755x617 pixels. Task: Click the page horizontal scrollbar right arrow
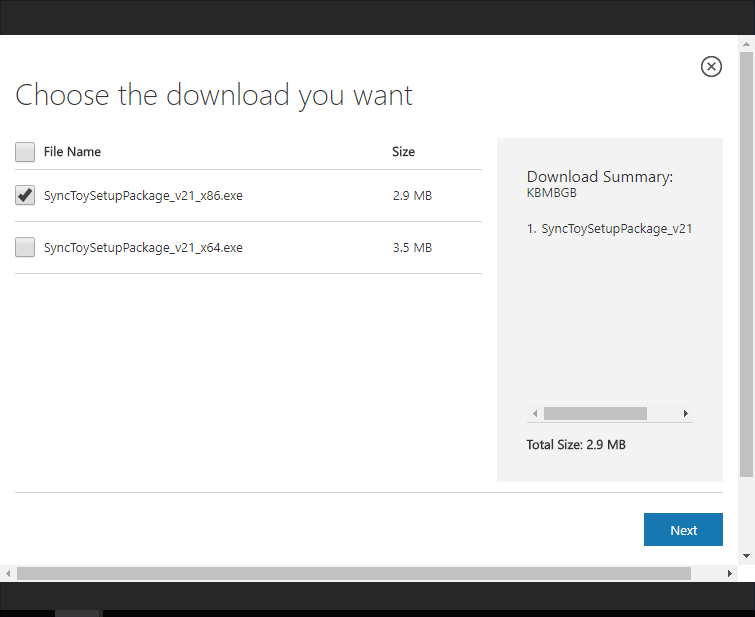(x=729, y=573)
